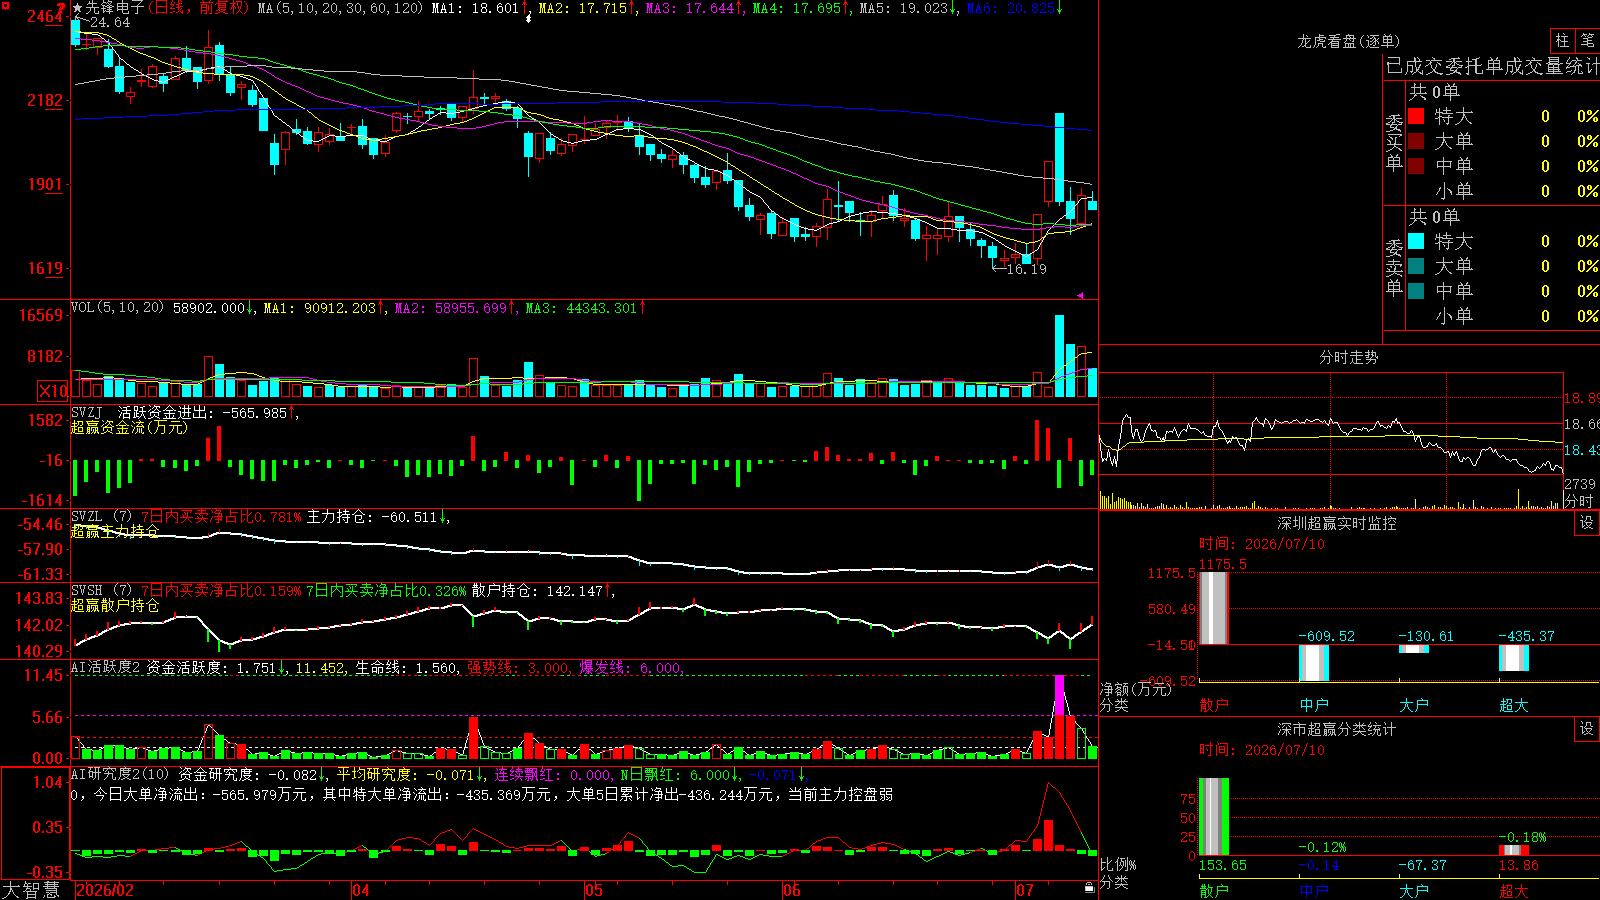This screenshot has height=900, width=1600.
Task: Click the 大智慧 logo in the corner
Action: (31, 890)
